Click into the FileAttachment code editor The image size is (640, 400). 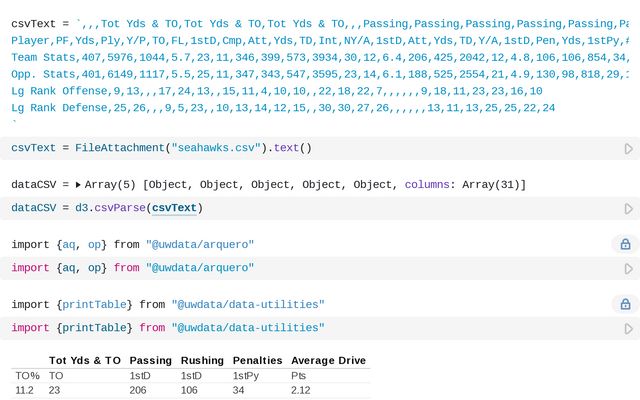point(400,148)
